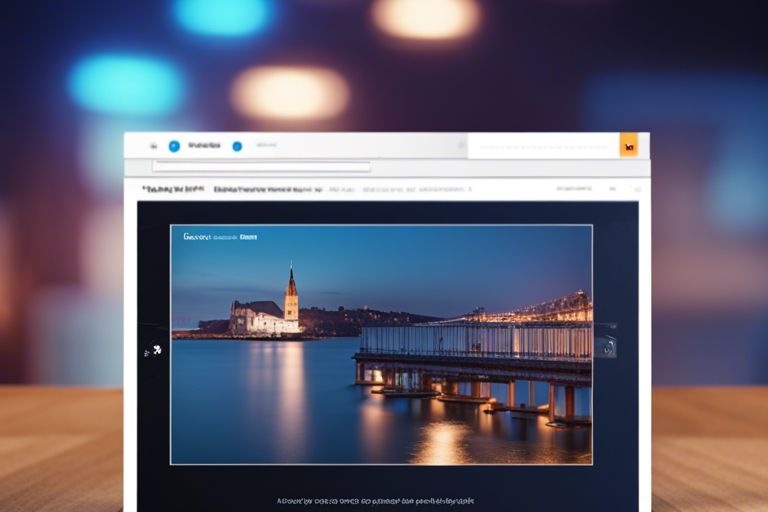Open the waterfront church and pier photo
The height and width of the screenshot is (512, 768).
click(x=380, y=345)
